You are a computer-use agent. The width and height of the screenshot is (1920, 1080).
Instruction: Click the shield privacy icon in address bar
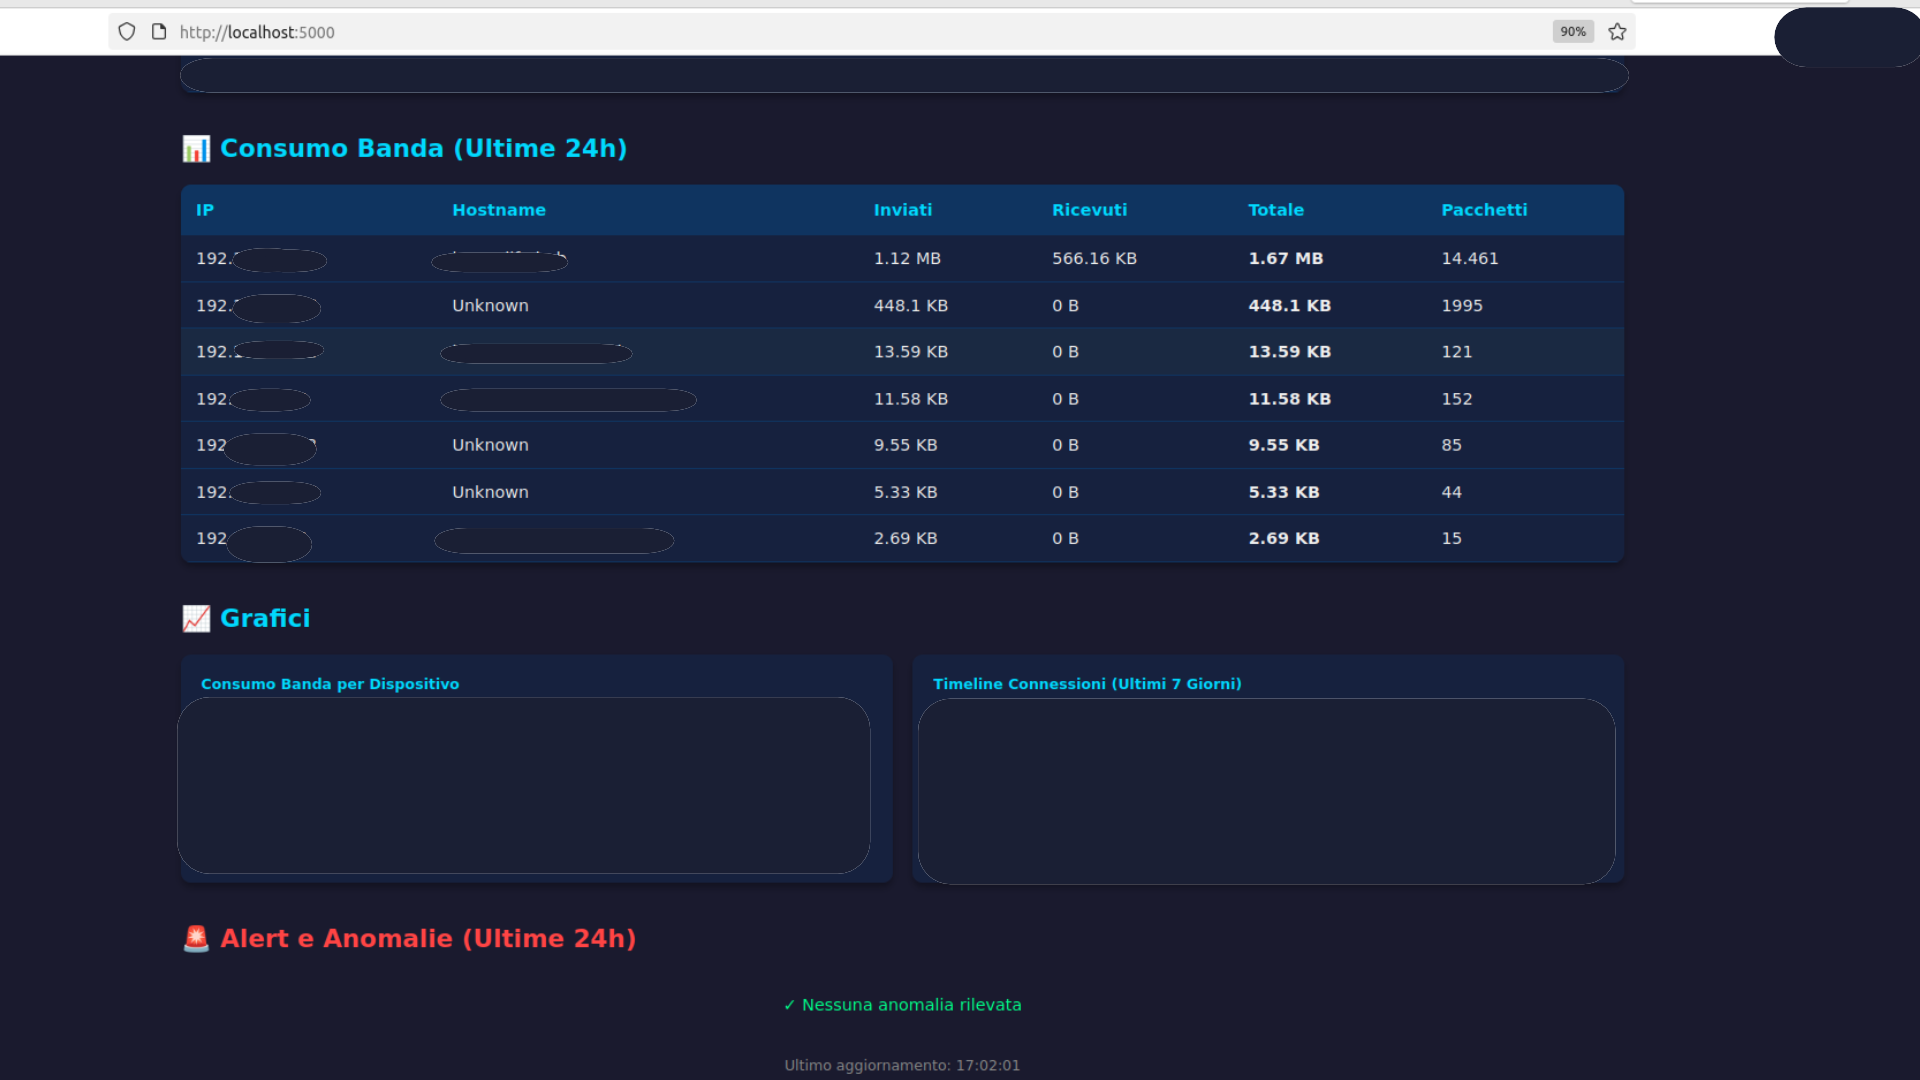[x=127, y=32]
